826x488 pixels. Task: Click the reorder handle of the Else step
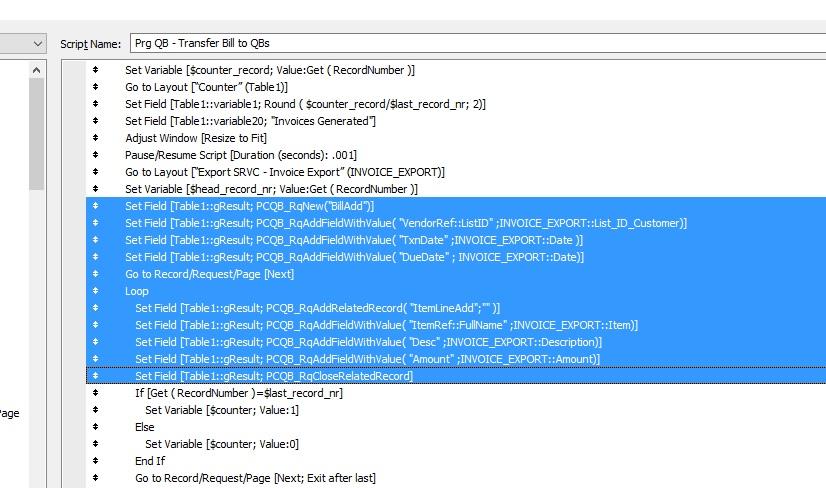95,426
